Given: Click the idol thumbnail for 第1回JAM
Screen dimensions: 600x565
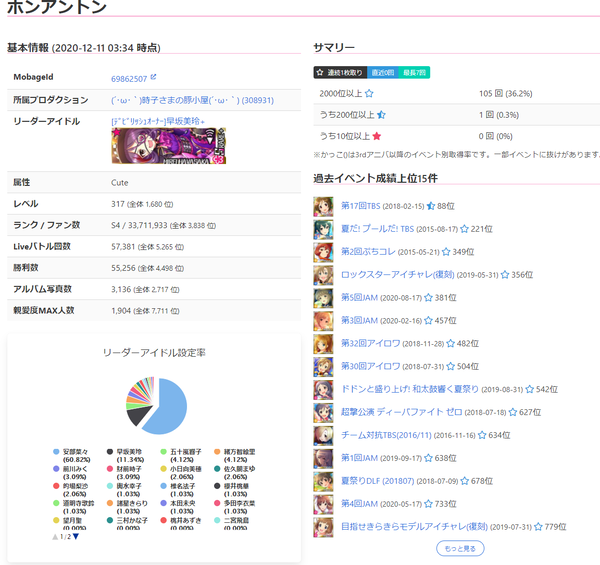Looking at the screenshot, I should (323, 459).
